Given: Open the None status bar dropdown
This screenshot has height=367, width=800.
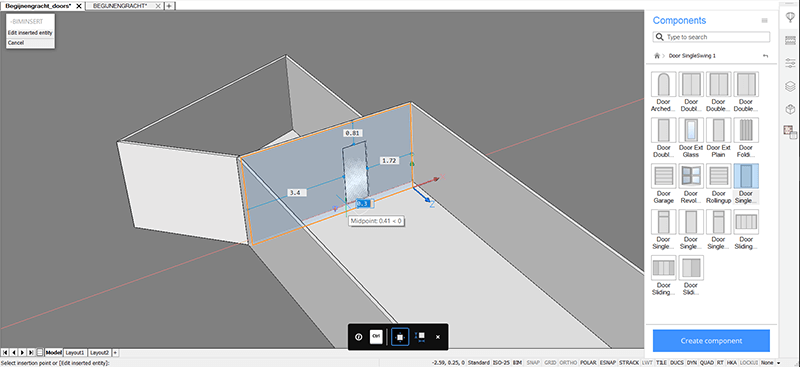Looking at the screenshot, I should point(767,362).
